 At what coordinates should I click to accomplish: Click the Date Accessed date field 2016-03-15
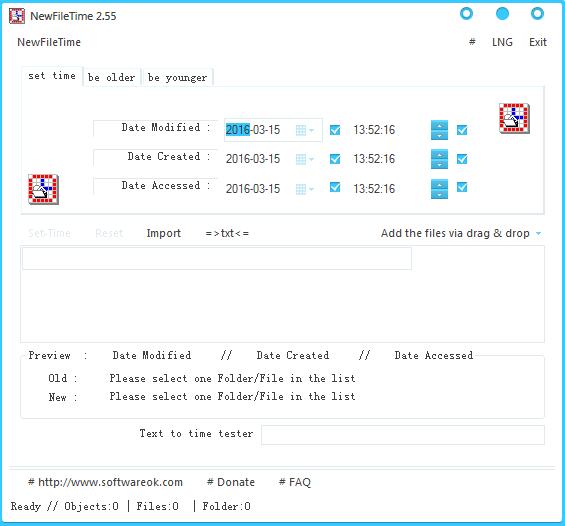pos(253,188)
